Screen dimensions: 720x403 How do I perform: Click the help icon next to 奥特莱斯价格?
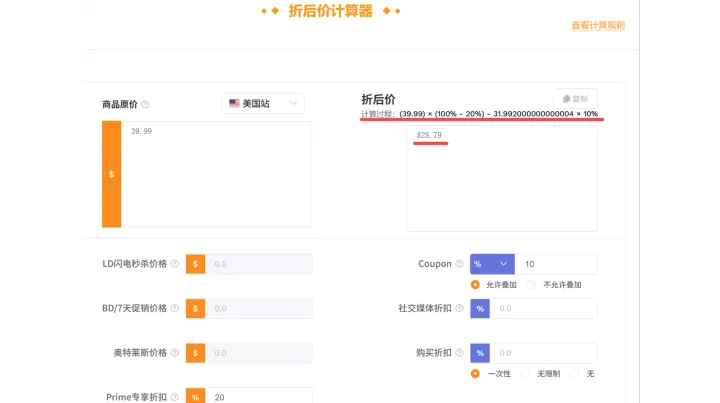(x=174, y=353)
